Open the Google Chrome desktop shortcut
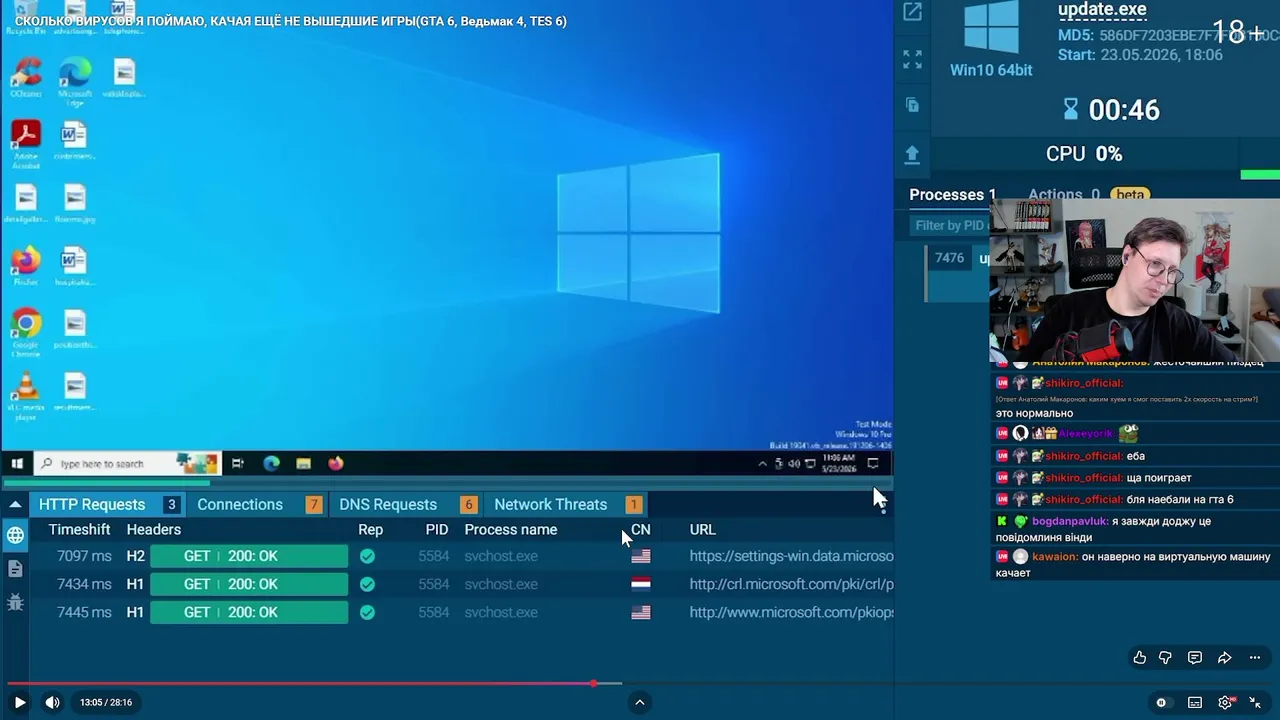The image size is (1280, 720). (26, 333)
